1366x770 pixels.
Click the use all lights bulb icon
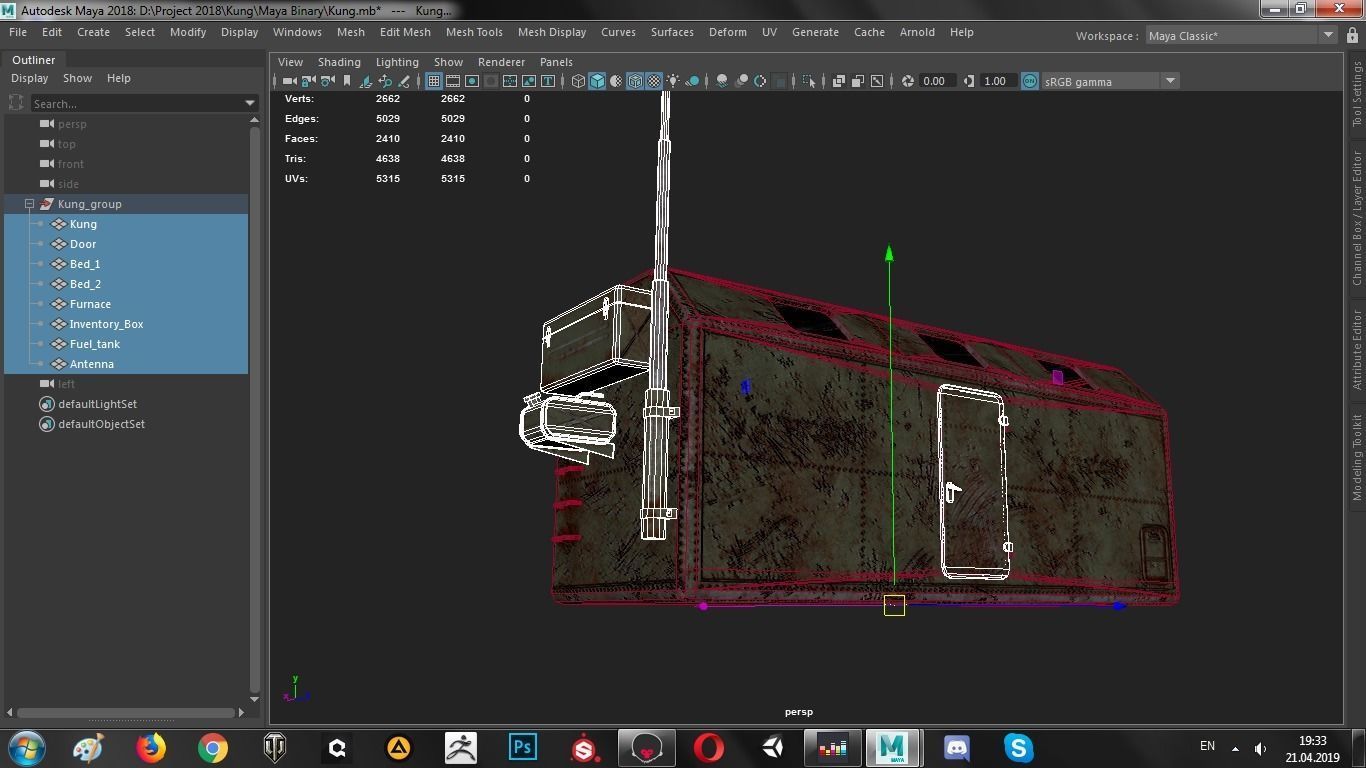tap(673, 81)
